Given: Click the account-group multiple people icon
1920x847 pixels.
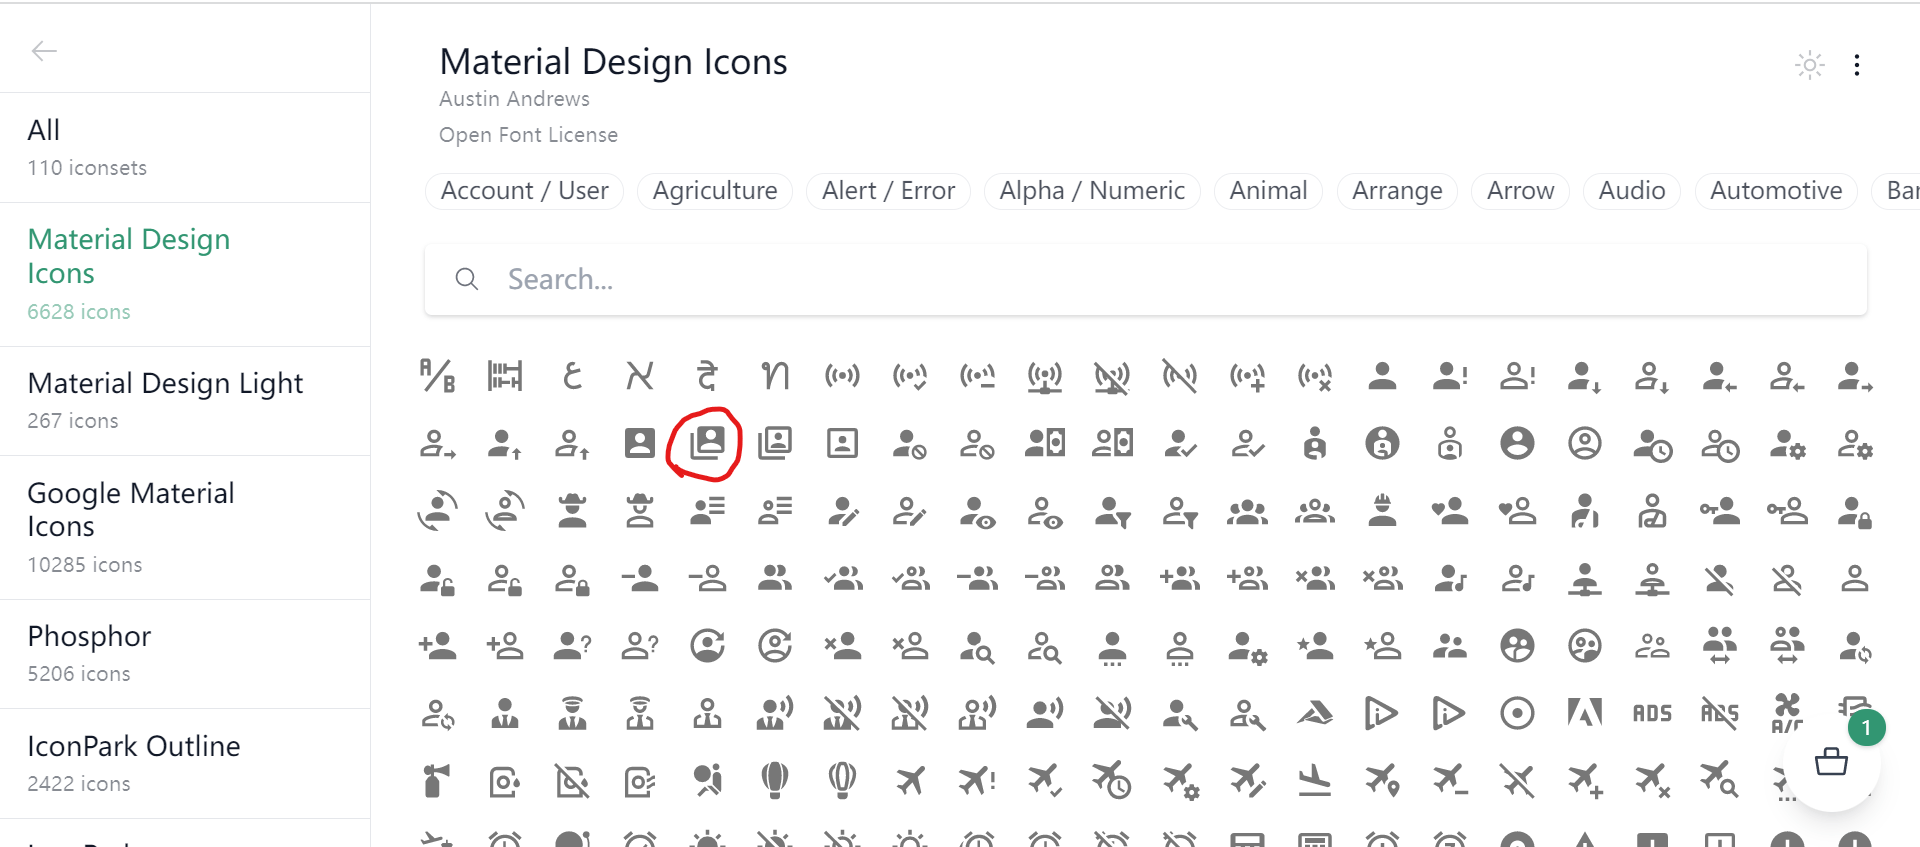Looking at the screenshot, I should point(1247,511).
